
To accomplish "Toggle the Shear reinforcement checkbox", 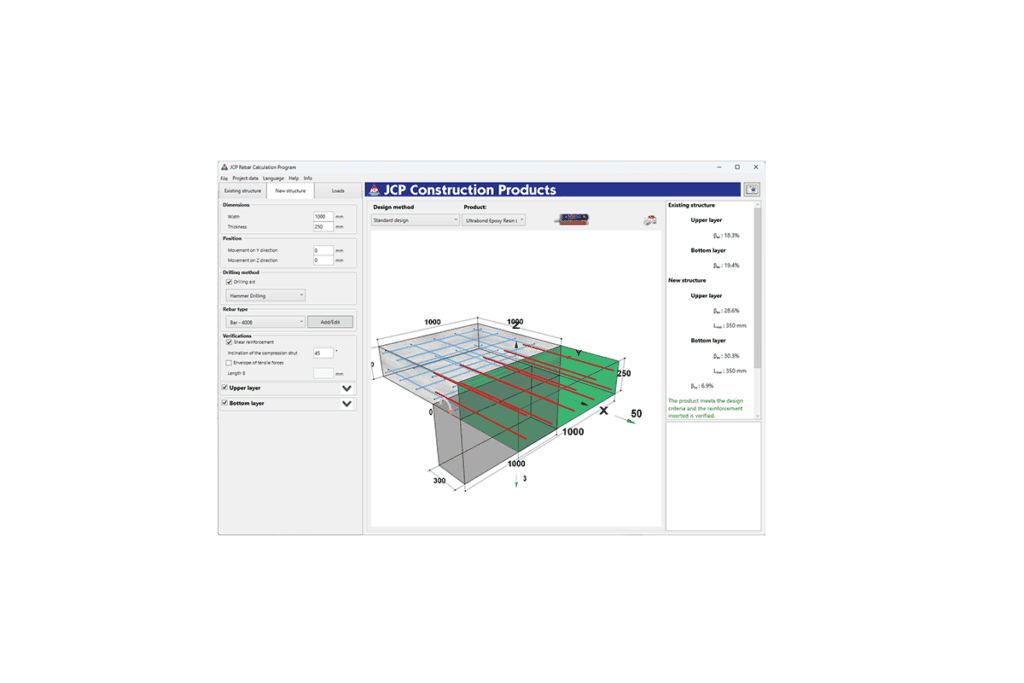I will [229, 342].
